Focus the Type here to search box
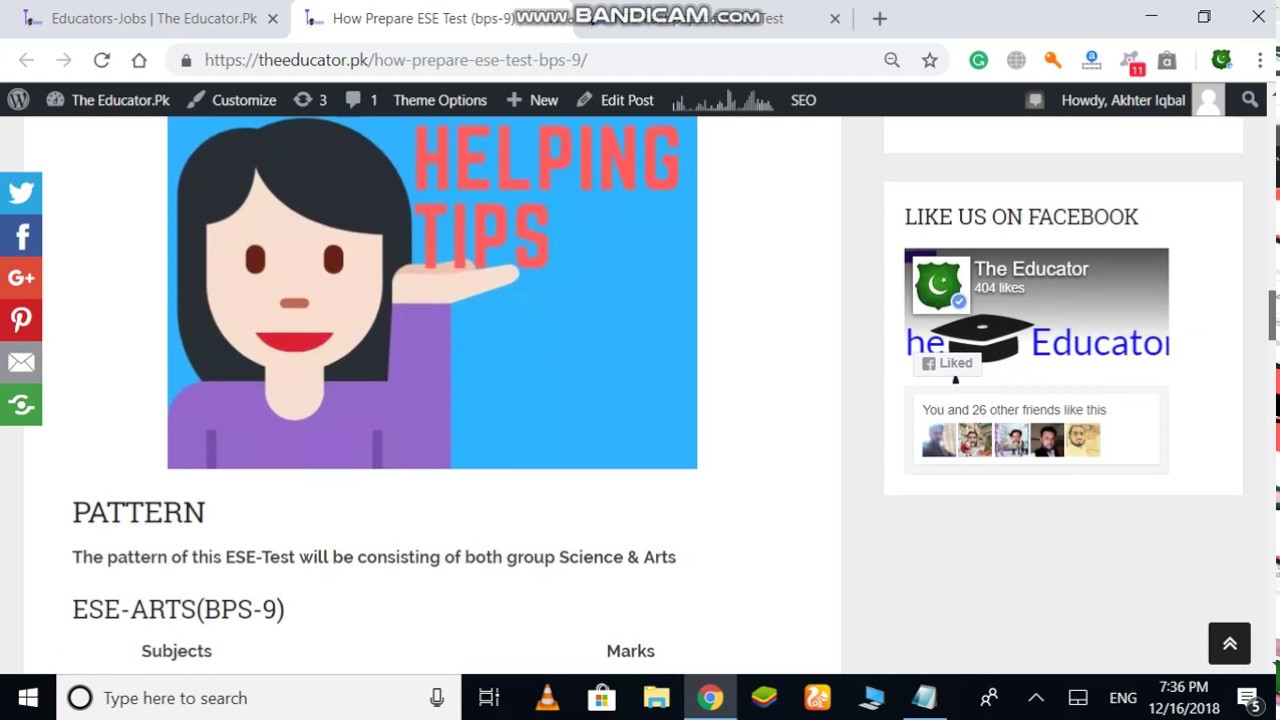Viewport: 1280px width, 720px height. click(258, 698)
